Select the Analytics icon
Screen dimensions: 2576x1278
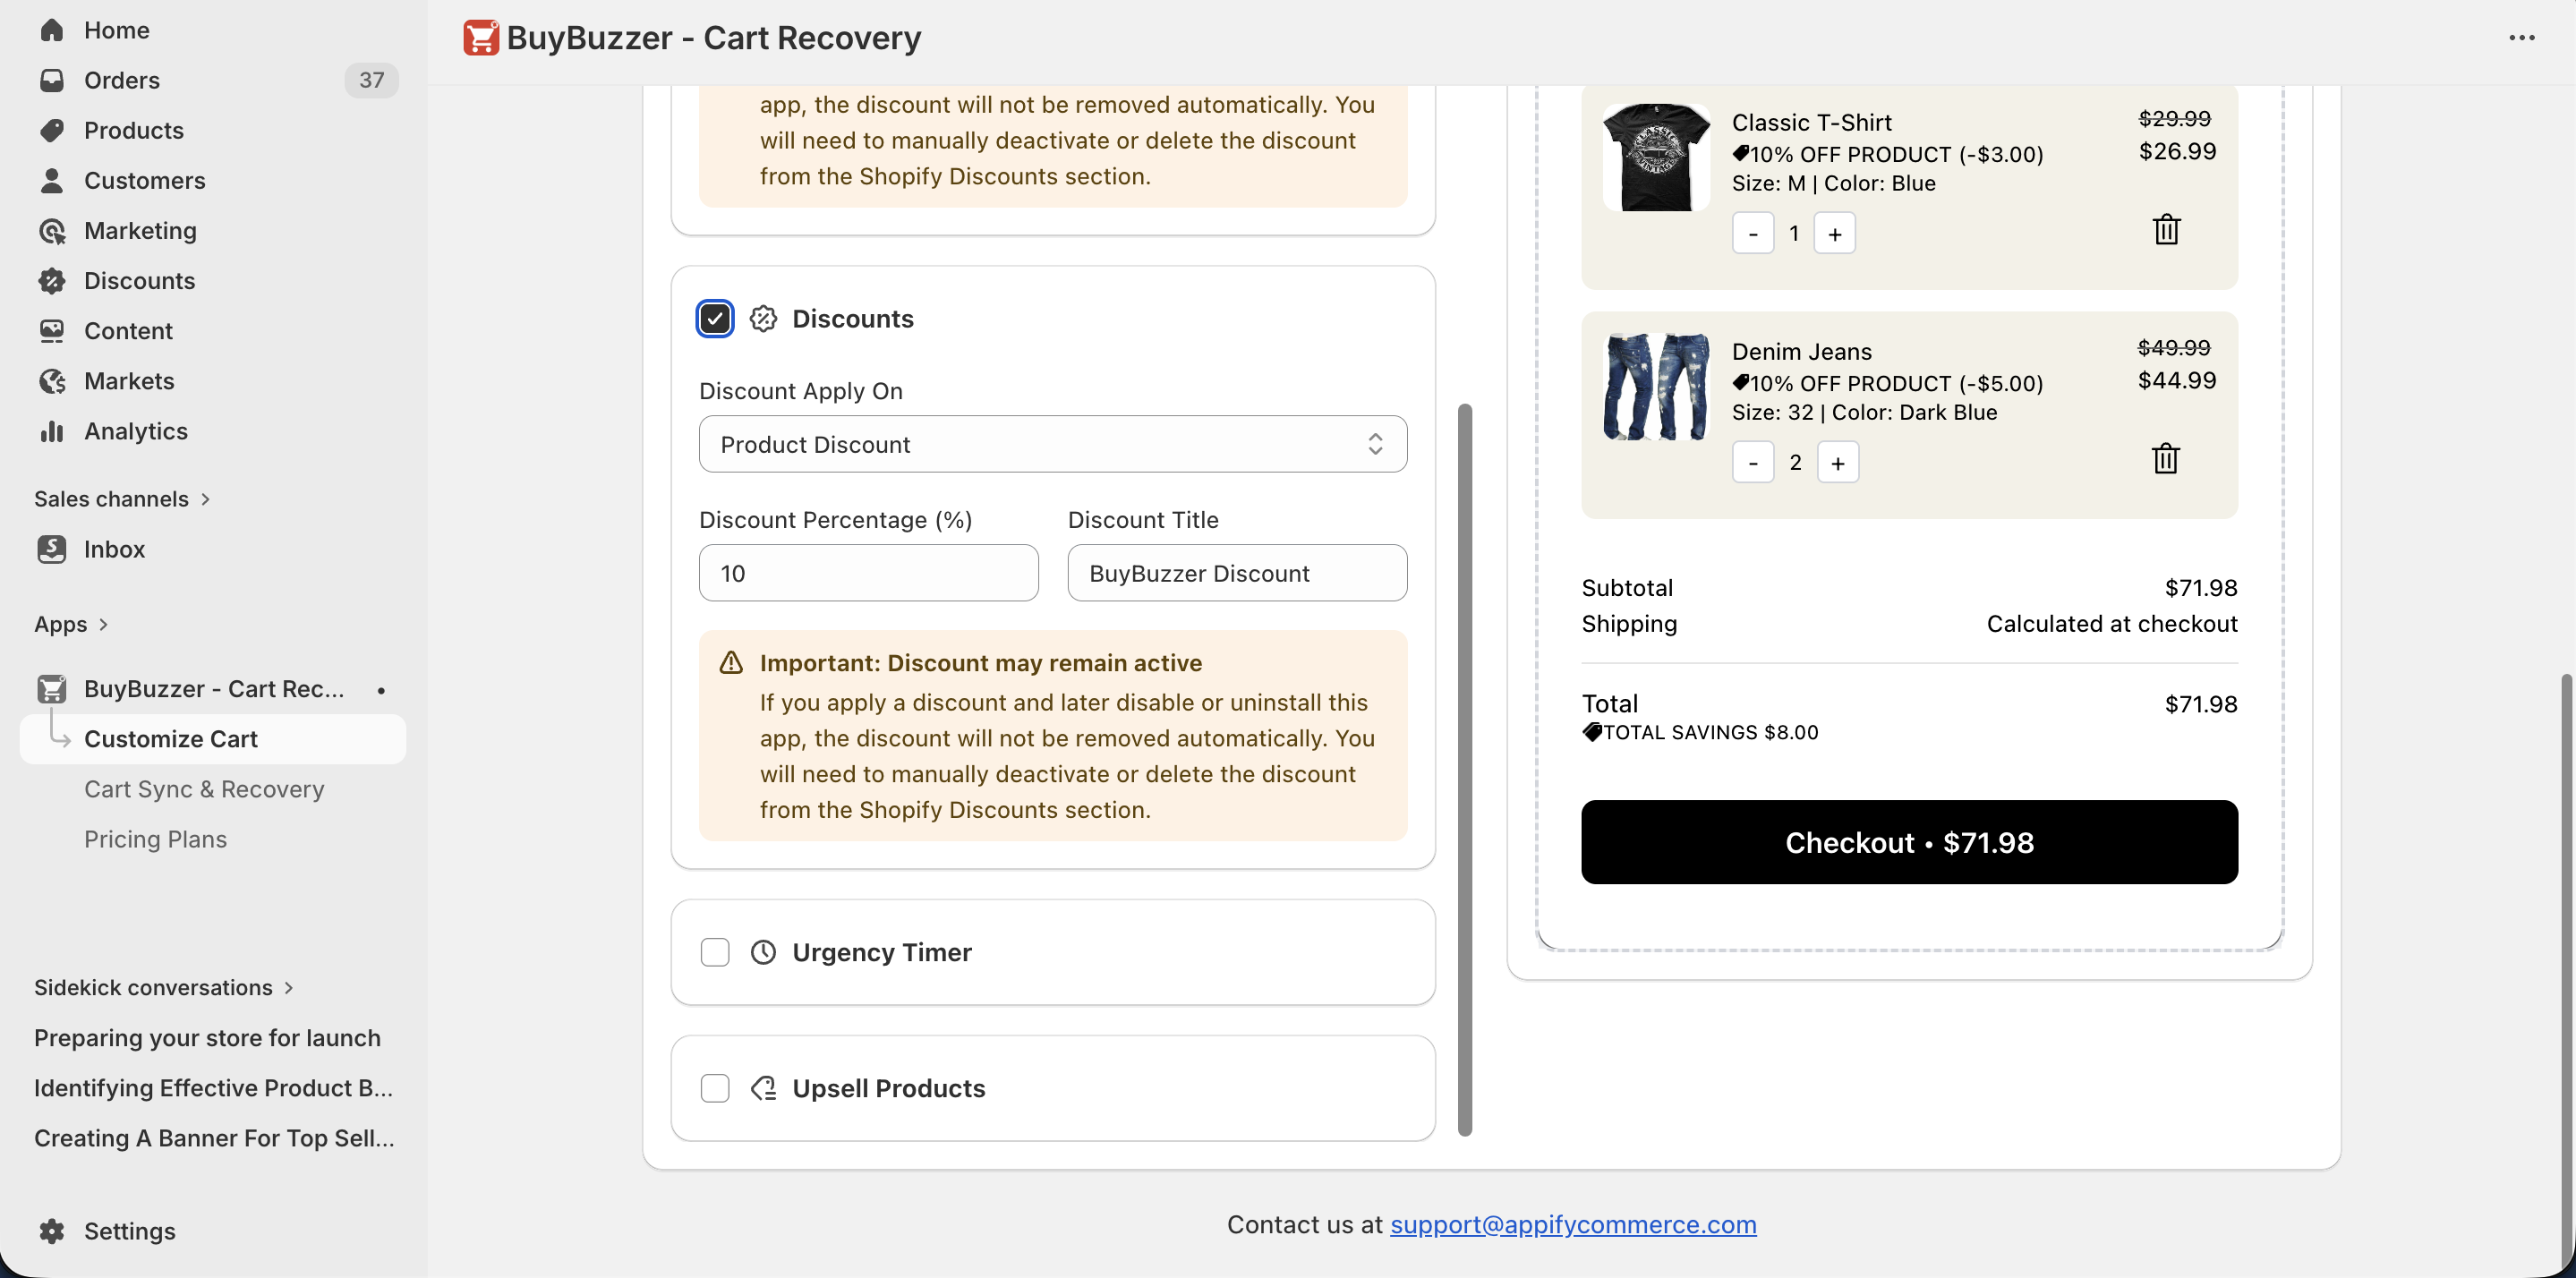click(53, 431)
